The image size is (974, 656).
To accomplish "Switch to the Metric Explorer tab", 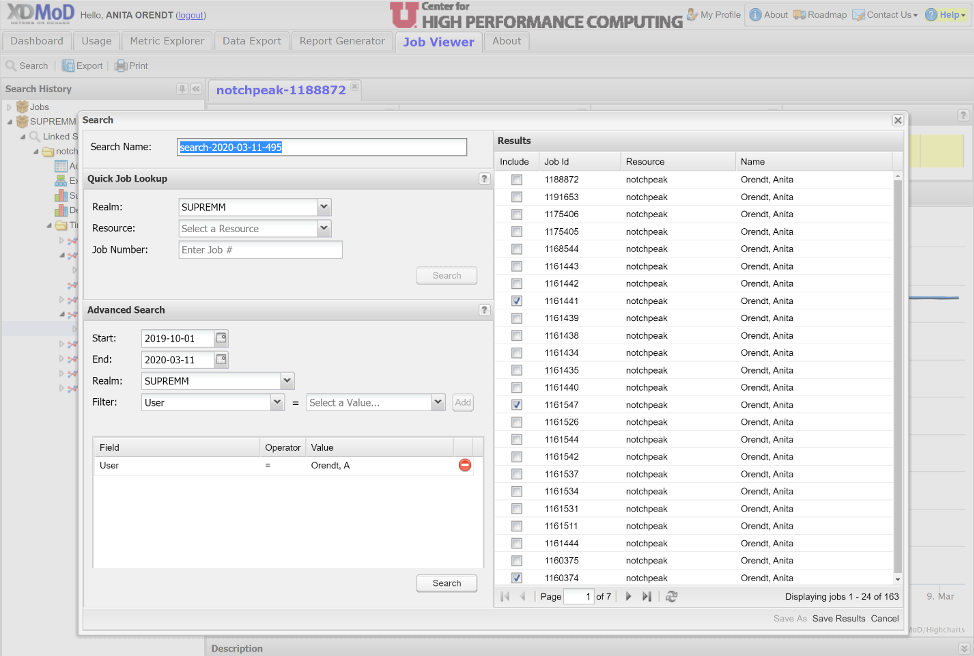I will click(x=167, y=41).
